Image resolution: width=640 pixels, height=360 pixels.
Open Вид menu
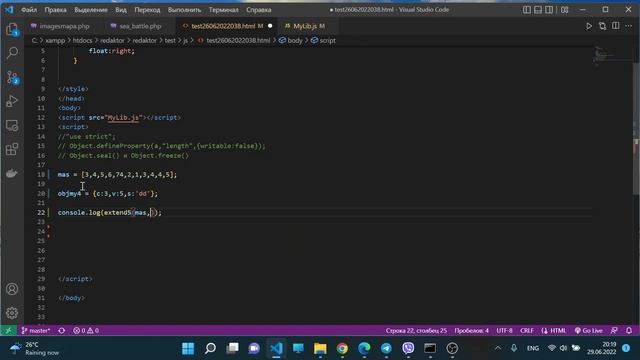point(121,9)
